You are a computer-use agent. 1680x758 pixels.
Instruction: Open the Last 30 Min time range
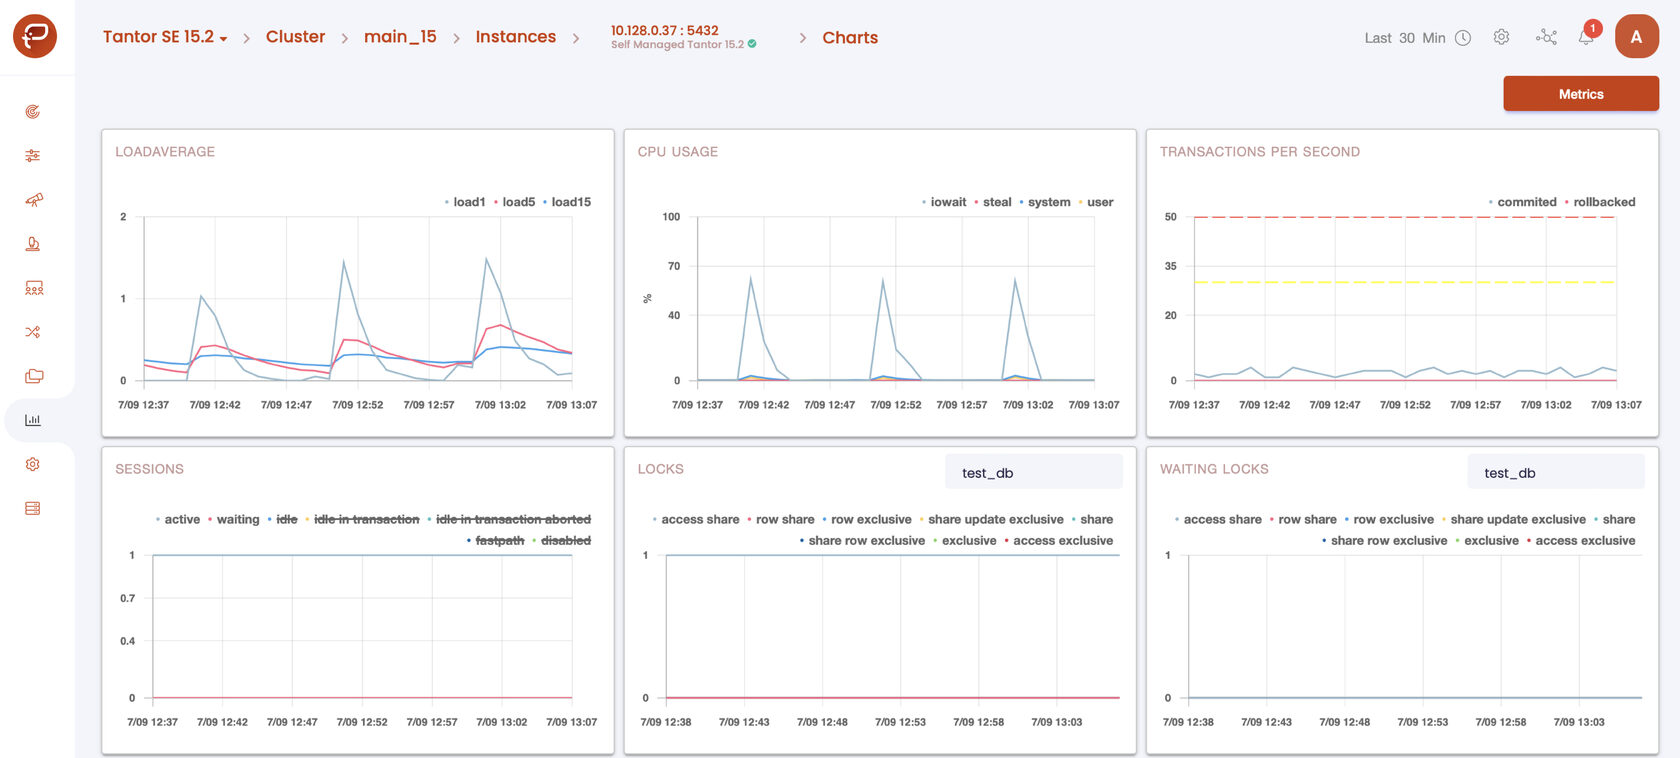coord(1405,38)
